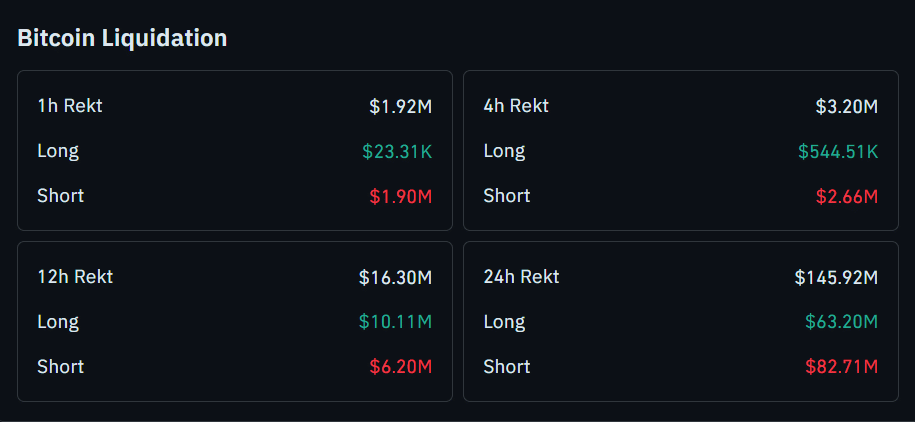Click the 1h total $1.92M value
Screen dimensions: 915x422
(x=400, y=106)
